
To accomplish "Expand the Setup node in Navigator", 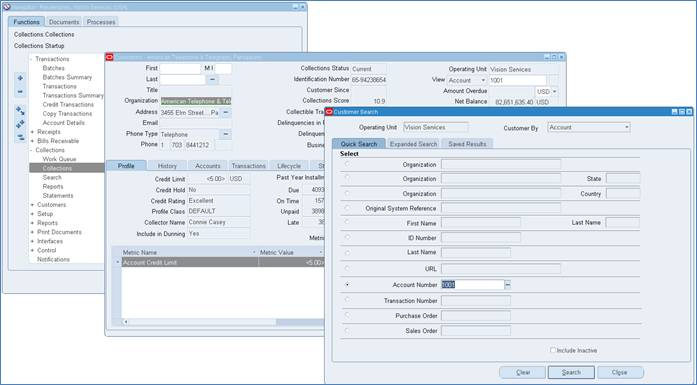I will (x=32, y=214).
